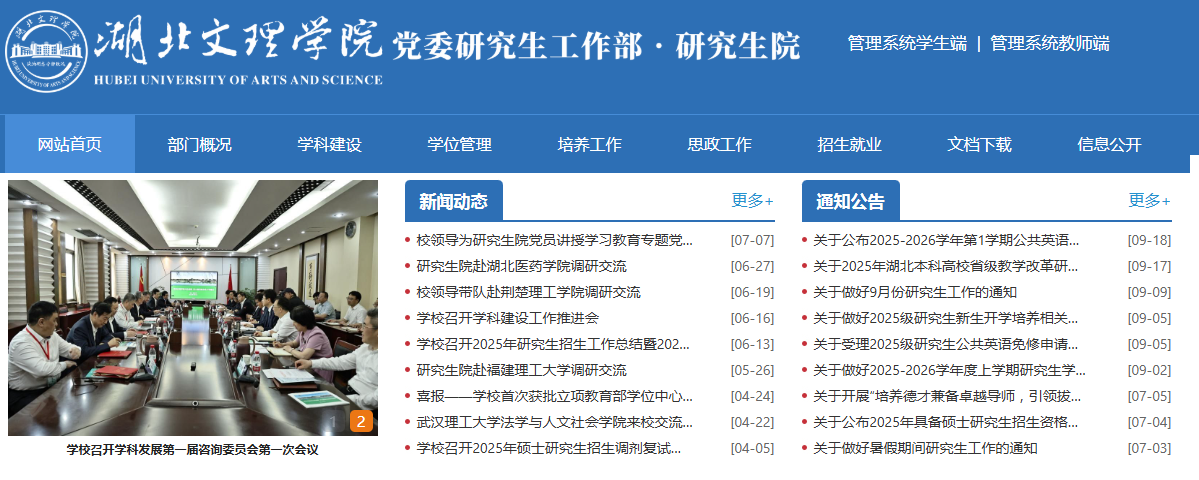Open the 培养工作 menu
The image size is (1199, 480).
click(589, 144)
